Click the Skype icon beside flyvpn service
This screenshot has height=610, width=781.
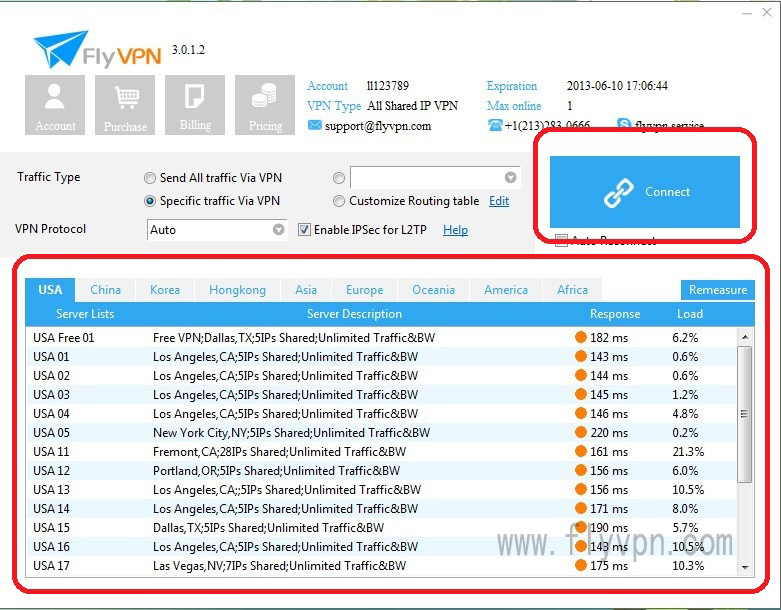tap(624, 122)
